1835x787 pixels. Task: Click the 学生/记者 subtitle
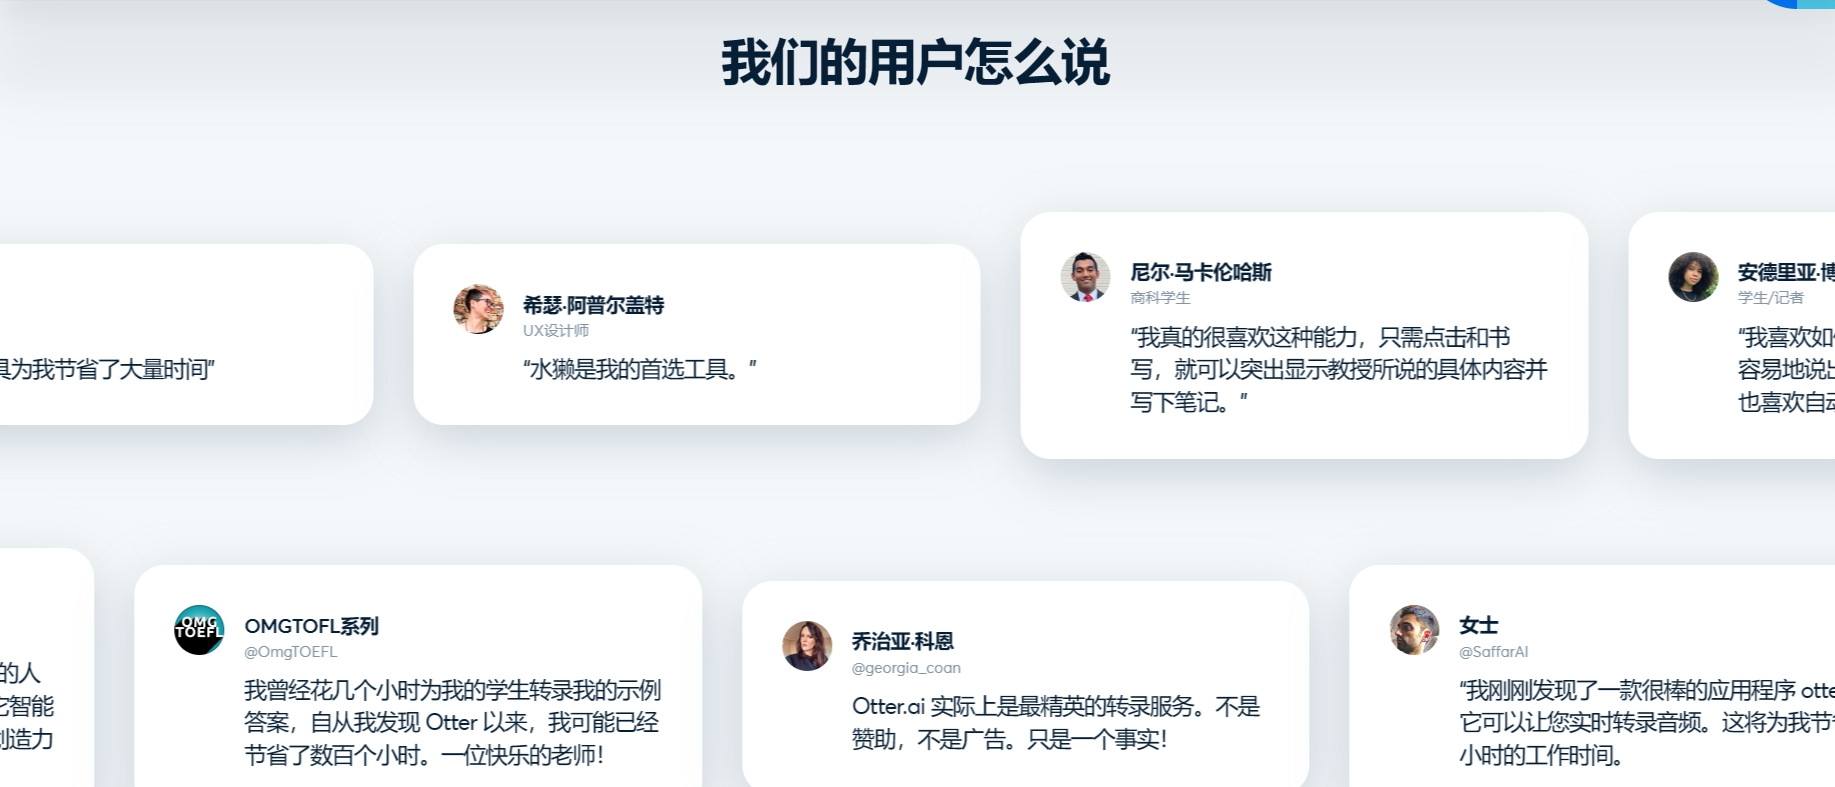pos(1770,298)
